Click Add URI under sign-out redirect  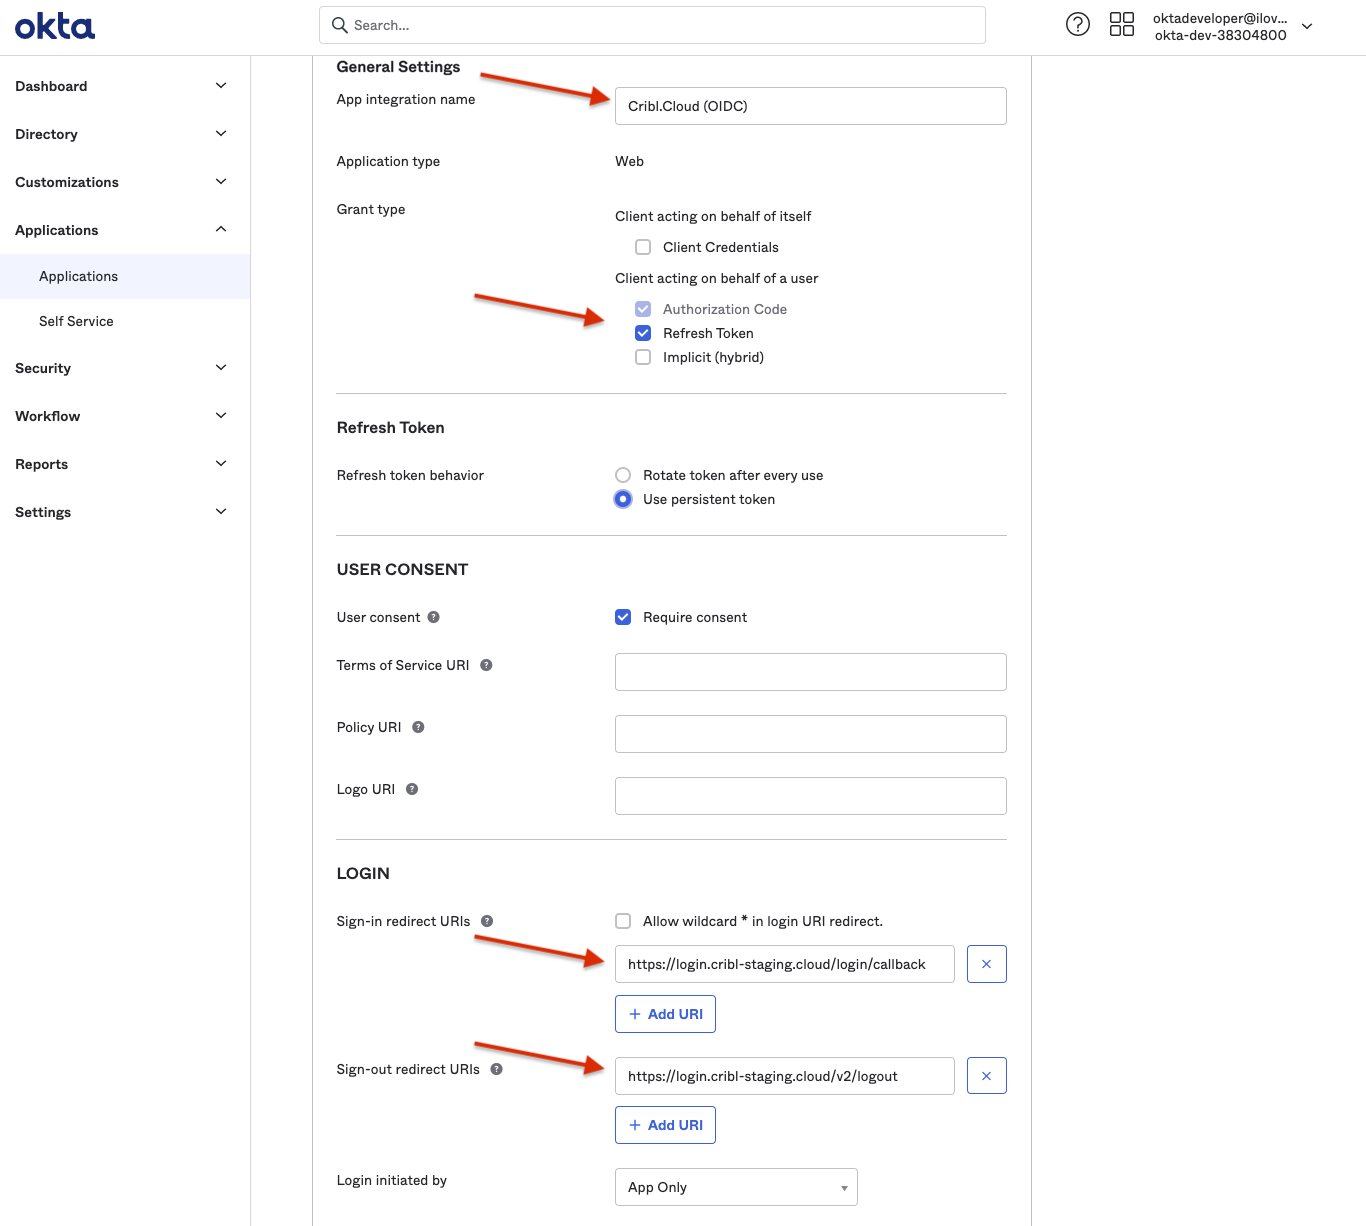coord(665,1125)
